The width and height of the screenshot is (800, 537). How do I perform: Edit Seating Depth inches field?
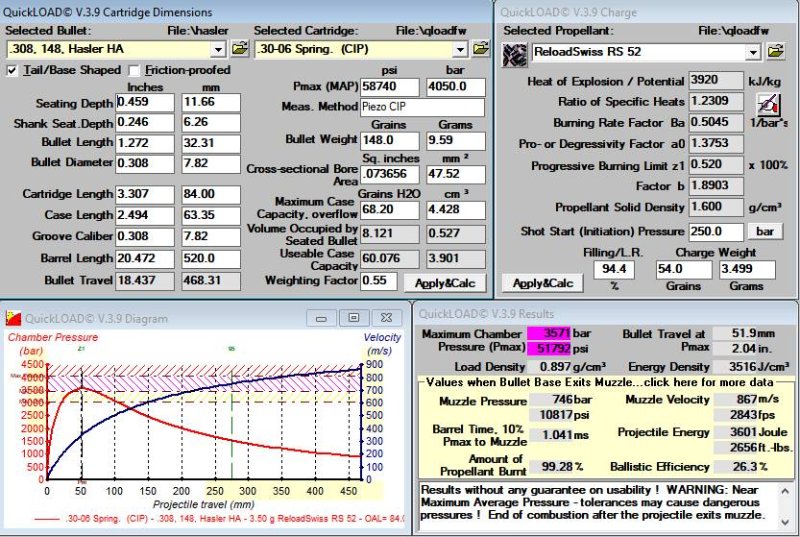[x=145, y=103]
